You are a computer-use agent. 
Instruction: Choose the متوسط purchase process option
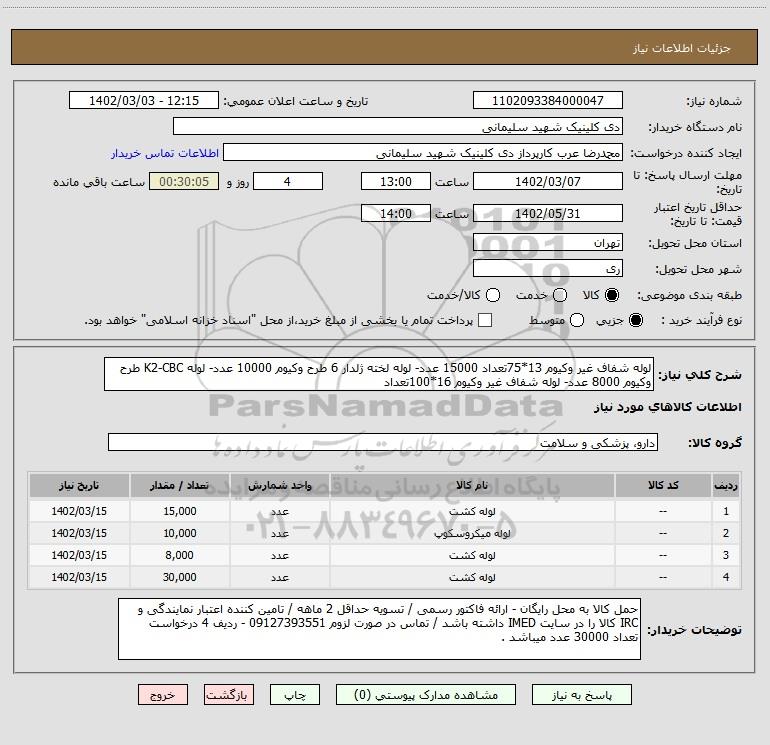click(577, 320)
